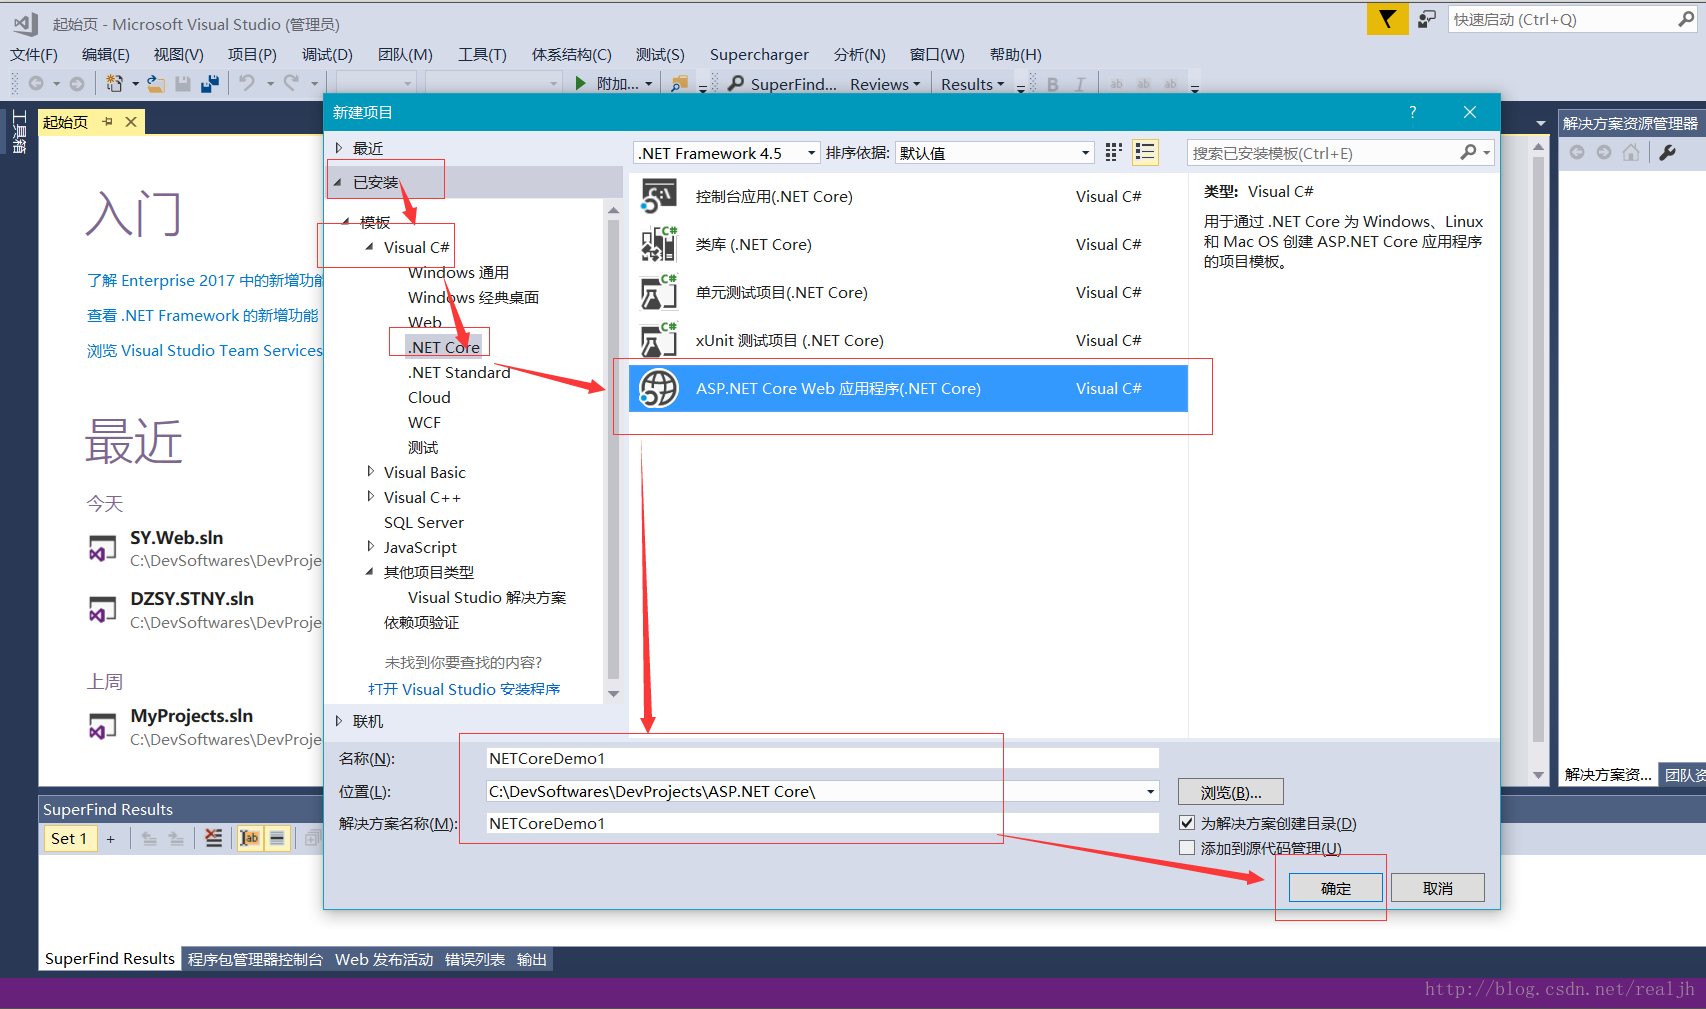Click the undo toolbar icon
The height and width of the screenshot is (1009, 1706).
pyautogui.click(x=247, y=84)
